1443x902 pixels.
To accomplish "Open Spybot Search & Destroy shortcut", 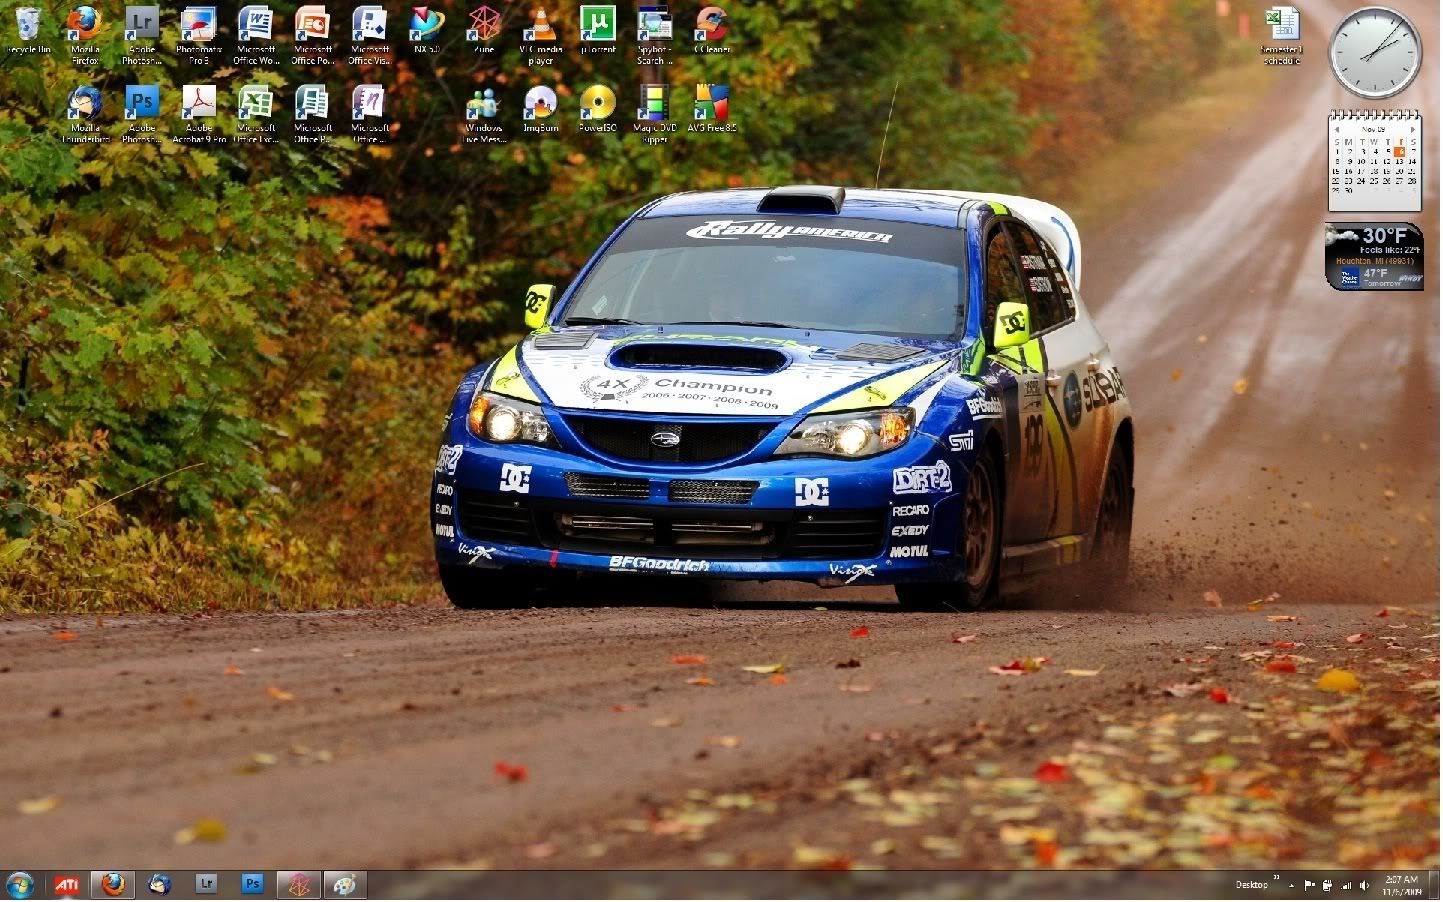I will [x=655, y=35].
